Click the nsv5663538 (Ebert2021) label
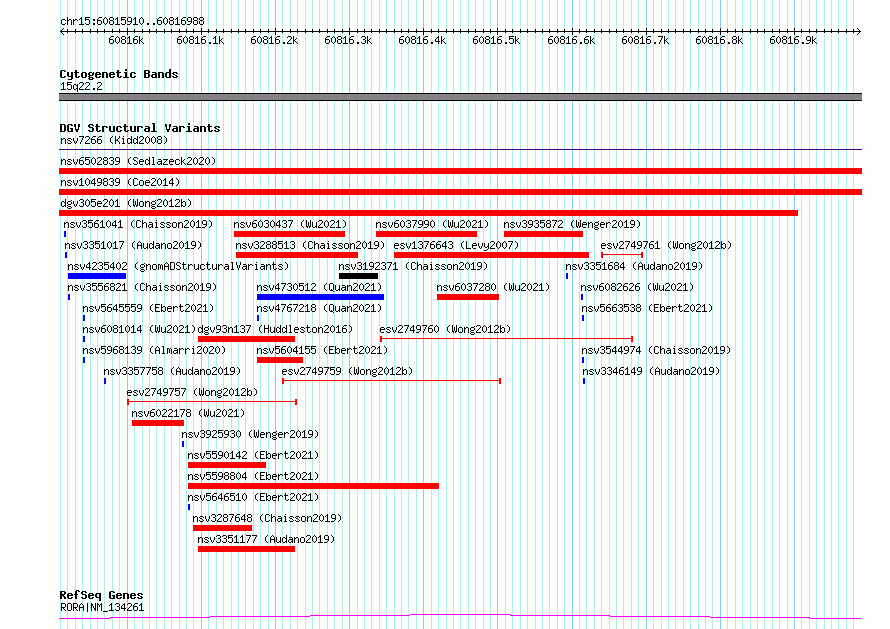 (x=647, y=308)
